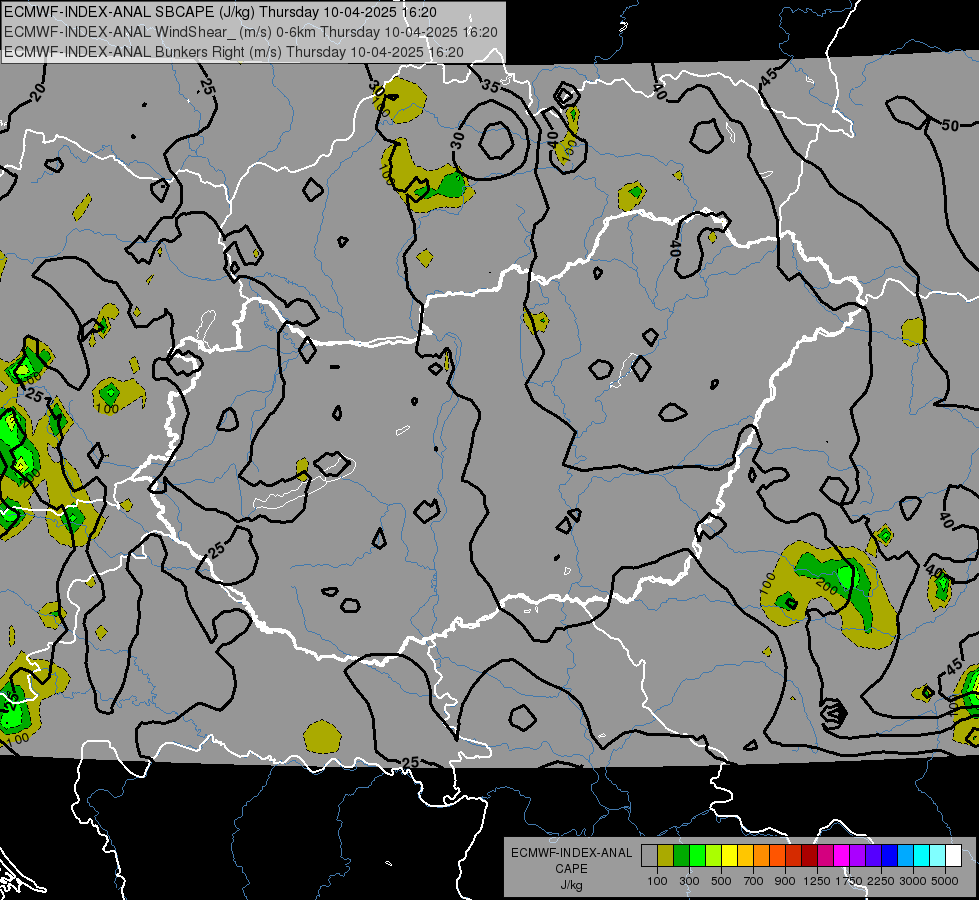Select the purple swatch after 1750

pos(857,855)
